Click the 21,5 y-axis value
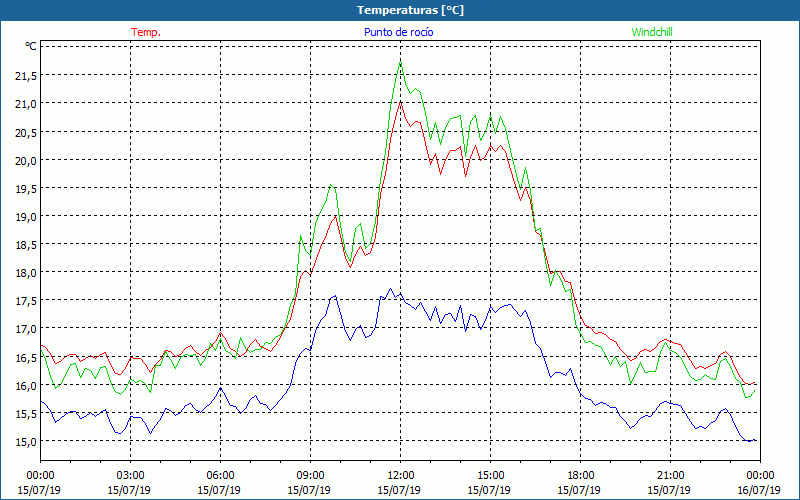This screenshot has width=800, height=500. click(x=26, y=76)
